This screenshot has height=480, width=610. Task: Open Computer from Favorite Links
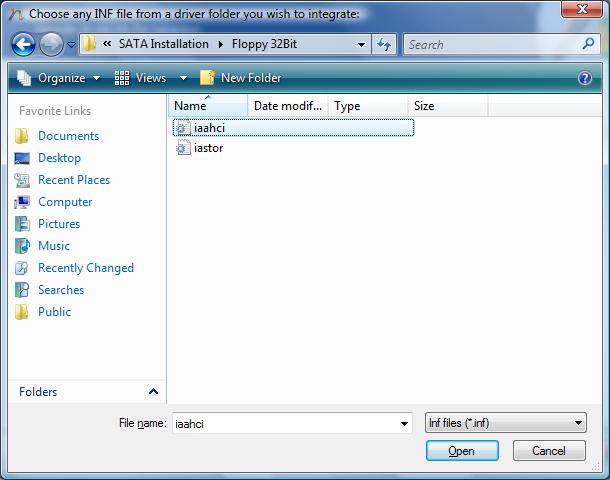65,202
